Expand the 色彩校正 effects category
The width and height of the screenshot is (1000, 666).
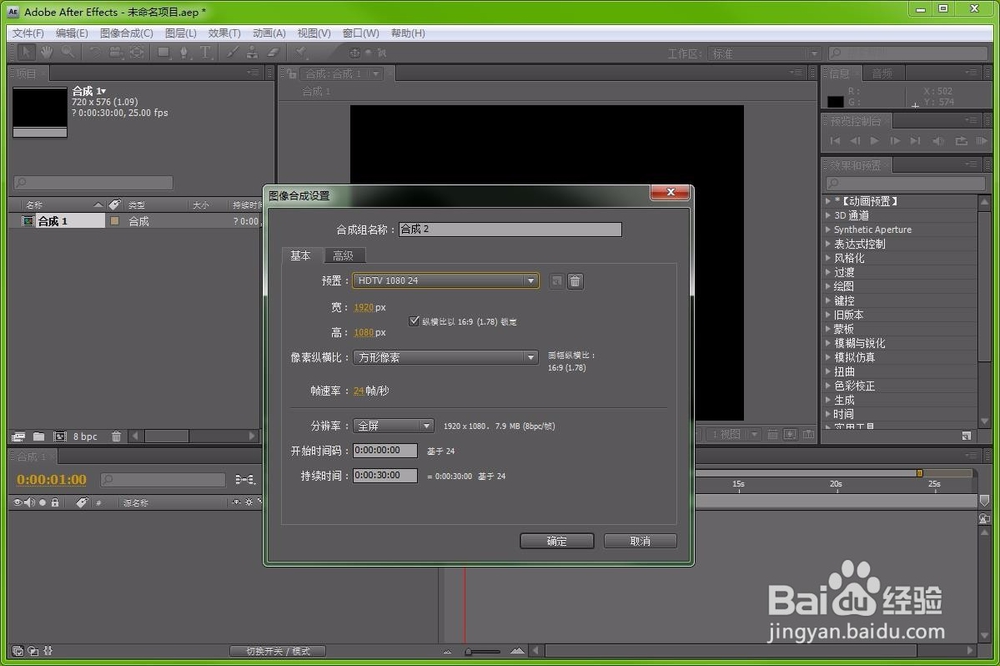coord(828,385)
